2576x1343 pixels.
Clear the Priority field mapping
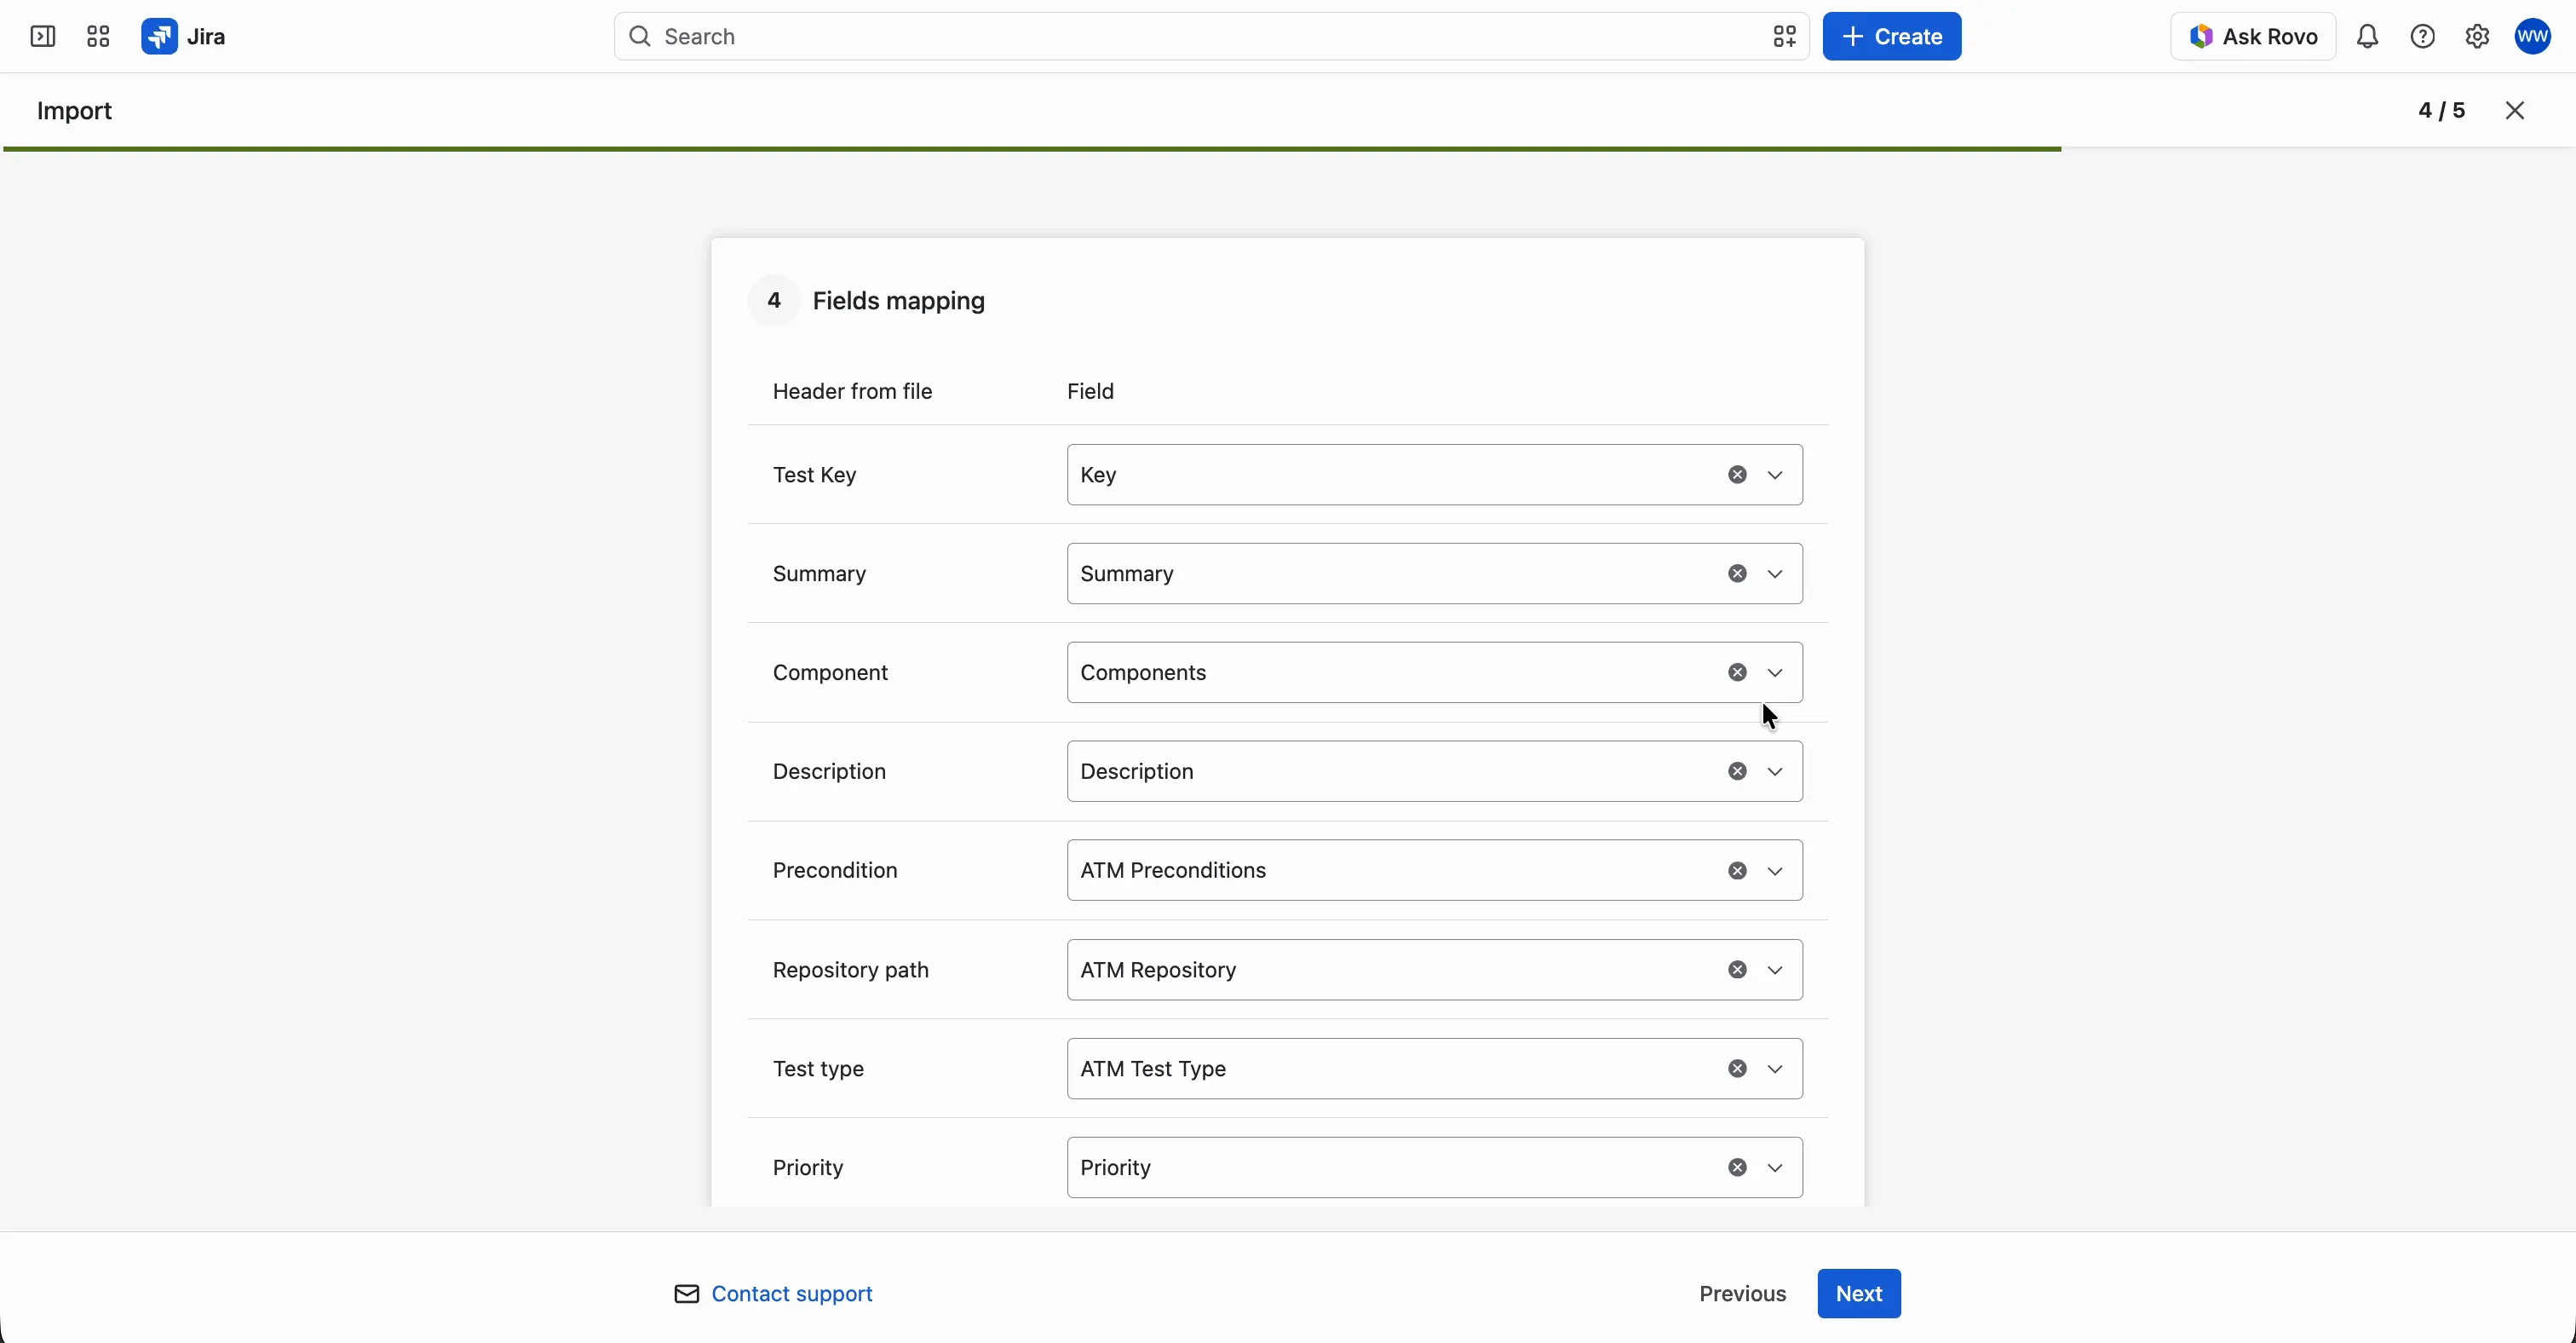tap(1738, 1168)
